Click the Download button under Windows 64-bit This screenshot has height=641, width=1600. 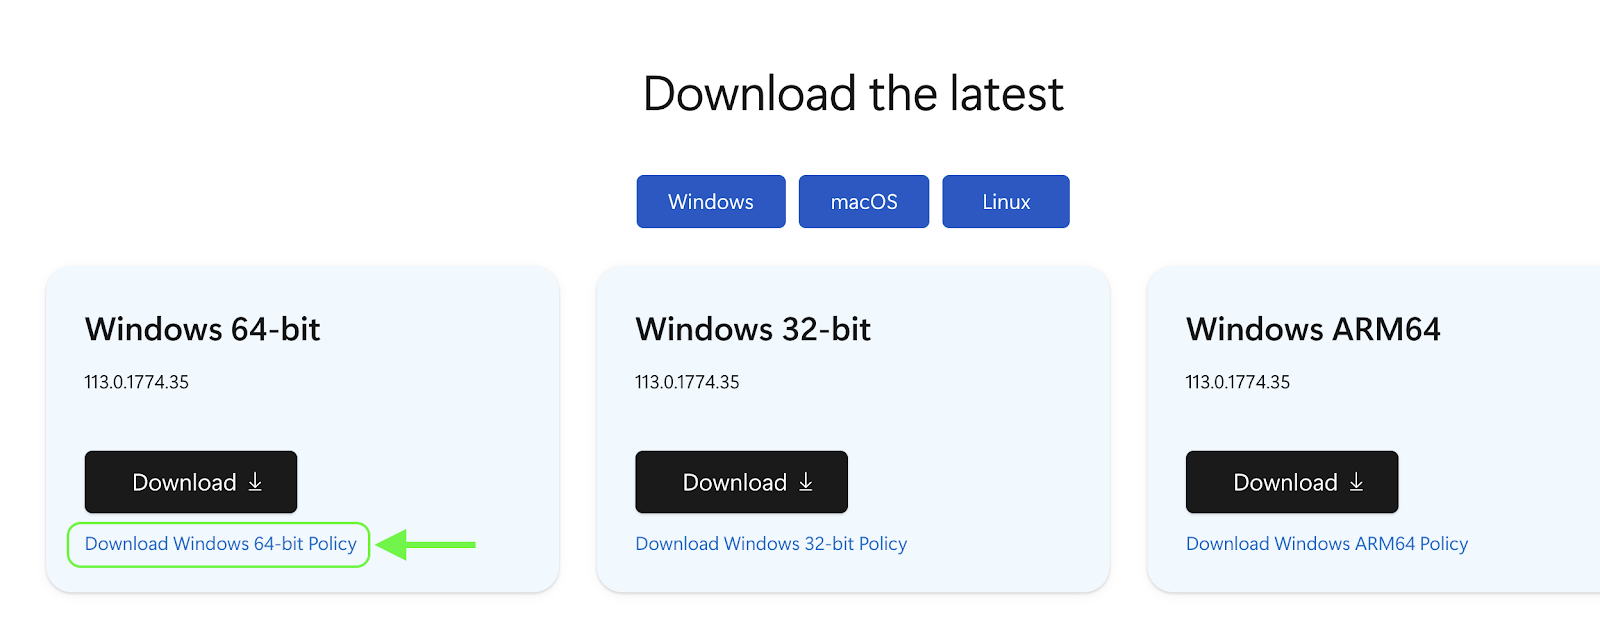click(x=191, y=482)
